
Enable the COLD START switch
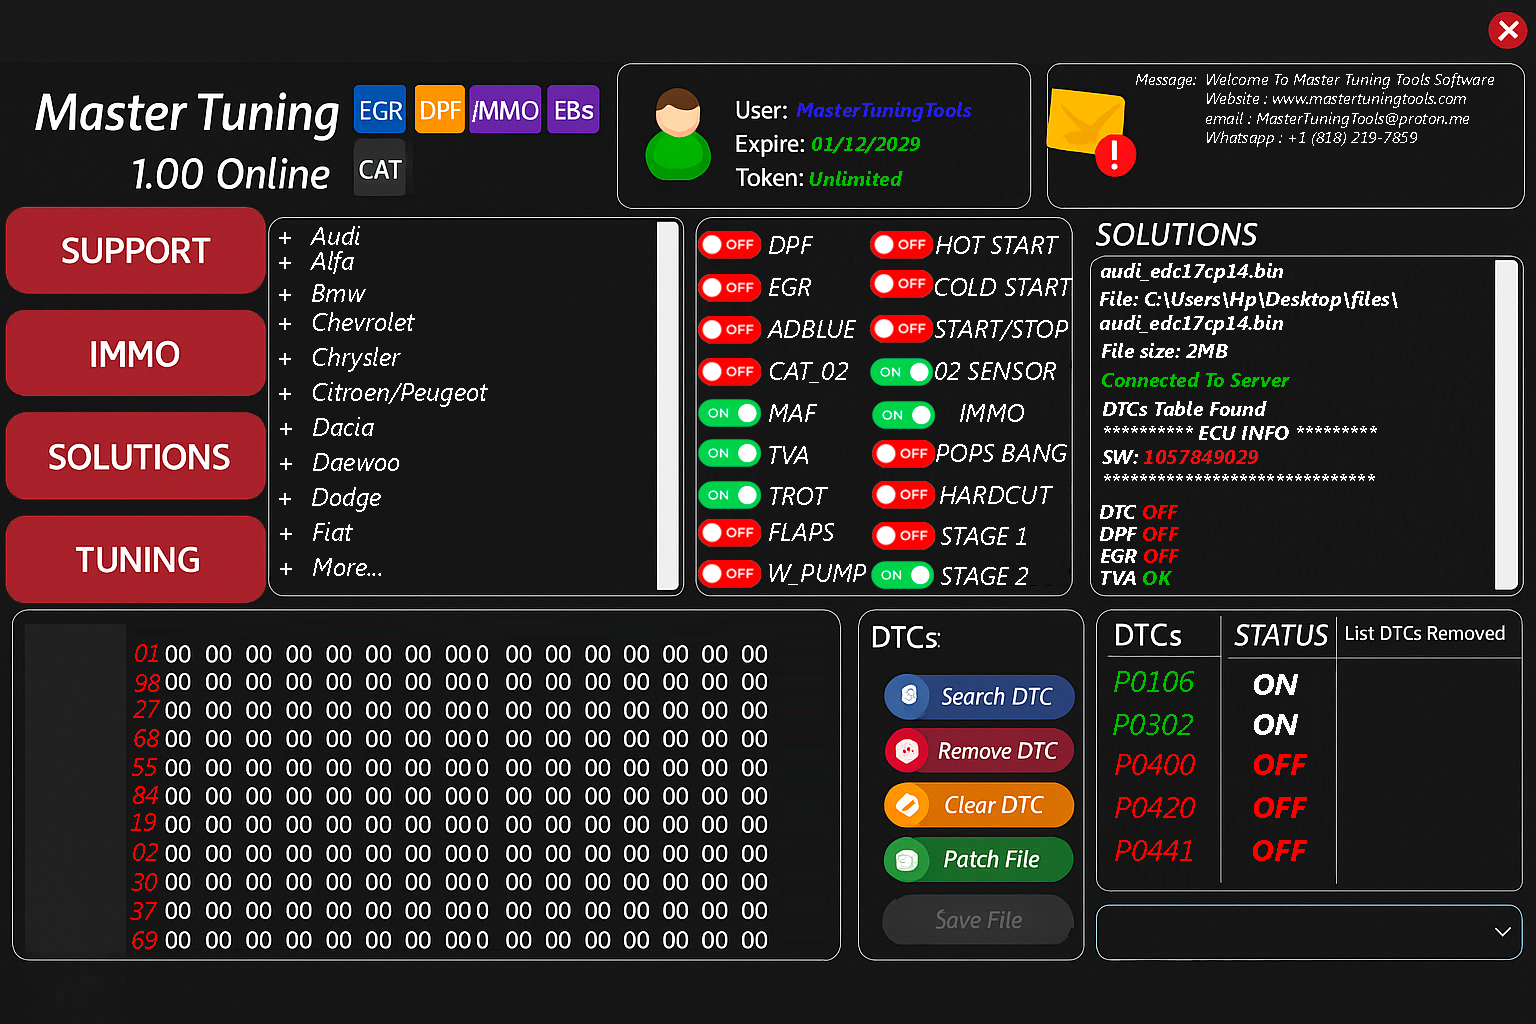902,284
